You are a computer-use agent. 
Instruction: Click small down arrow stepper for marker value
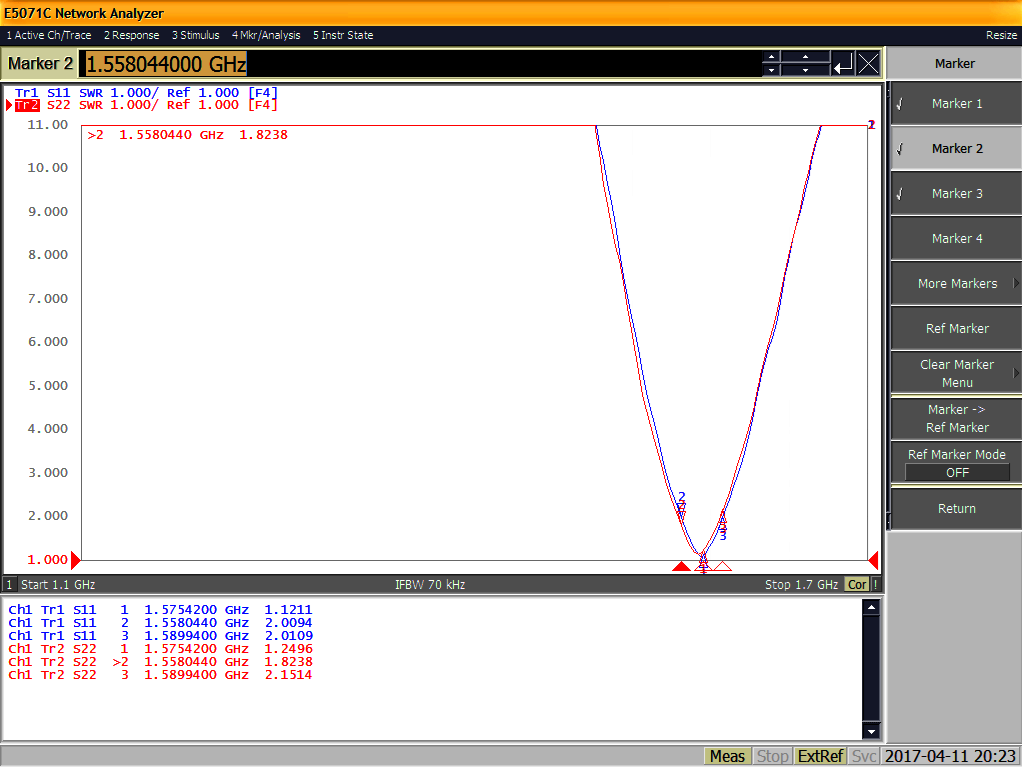[x=770, y=71]
